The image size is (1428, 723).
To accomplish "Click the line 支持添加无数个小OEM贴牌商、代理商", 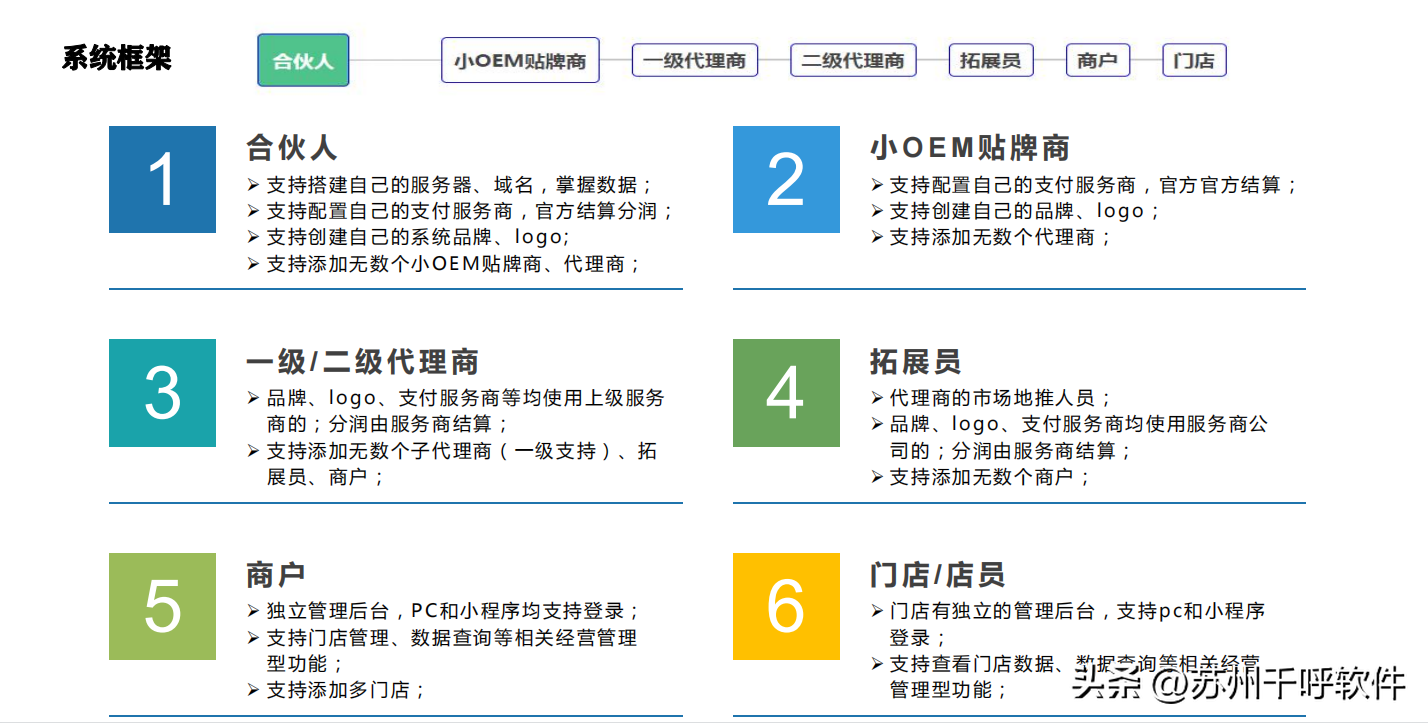I will 445,264.
